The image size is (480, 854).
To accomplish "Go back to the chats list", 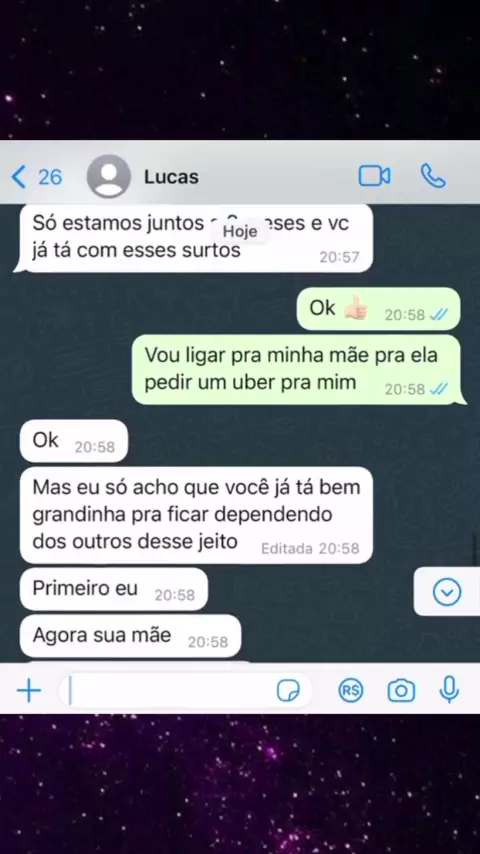I will click(19, 177).
